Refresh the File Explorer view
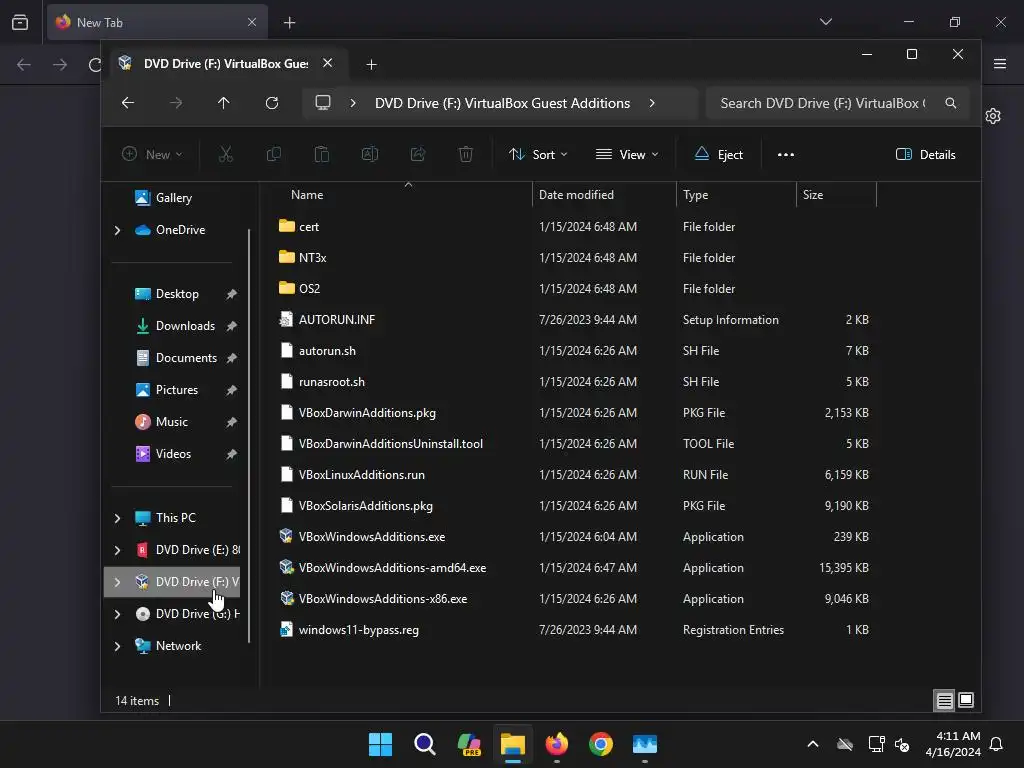This screenshot has width=1024, height=768. (x=272, y=103)
